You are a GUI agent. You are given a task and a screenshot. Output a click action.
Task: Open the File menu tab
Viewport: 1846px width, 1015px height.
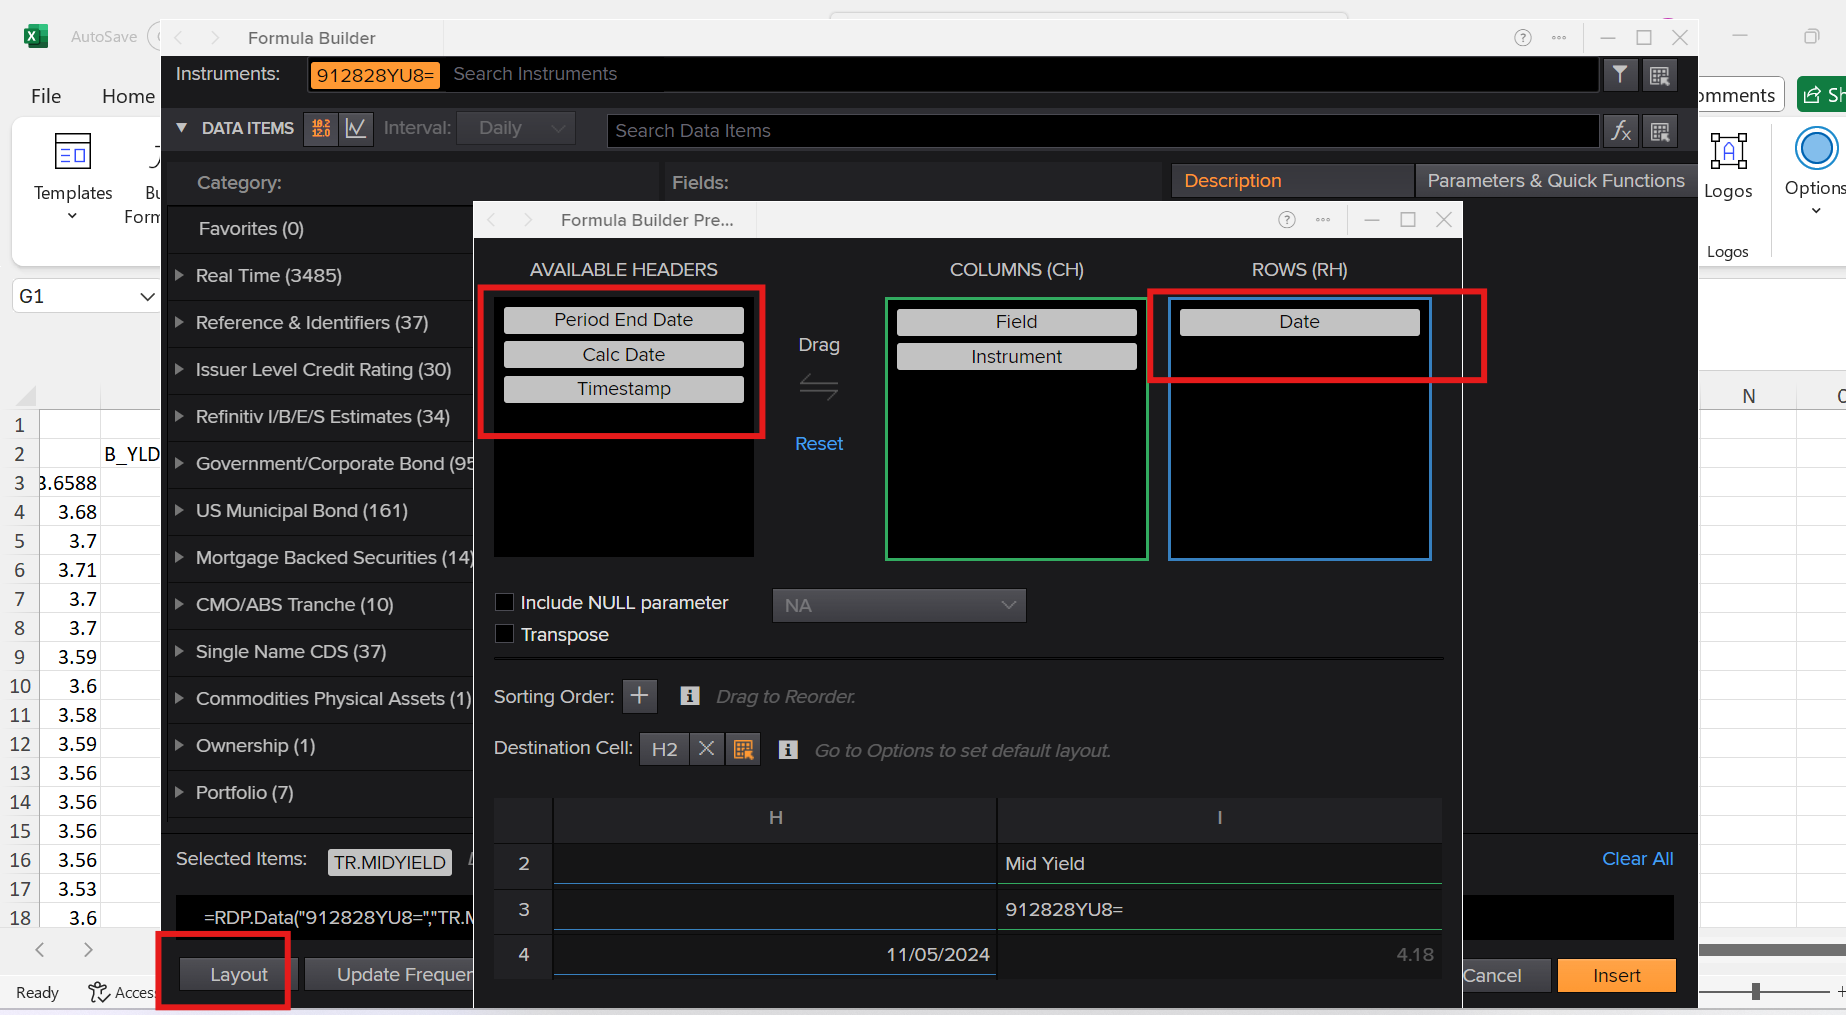coord(46,96)
